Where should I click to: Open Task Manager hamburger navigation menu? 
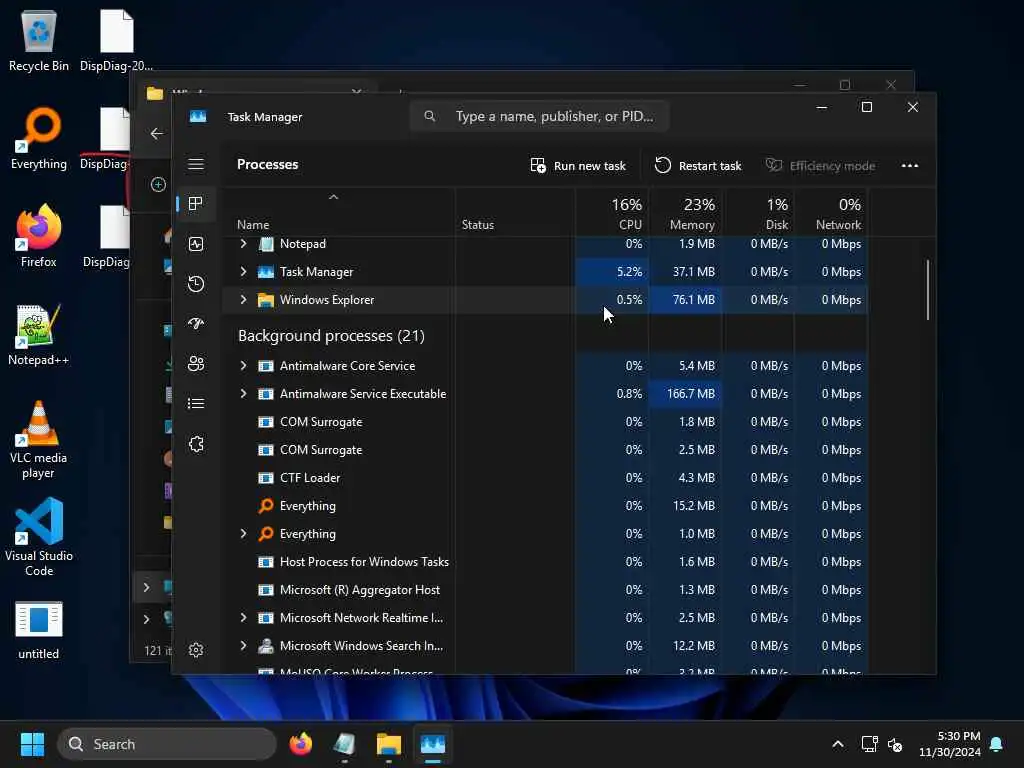pos(196,164)
